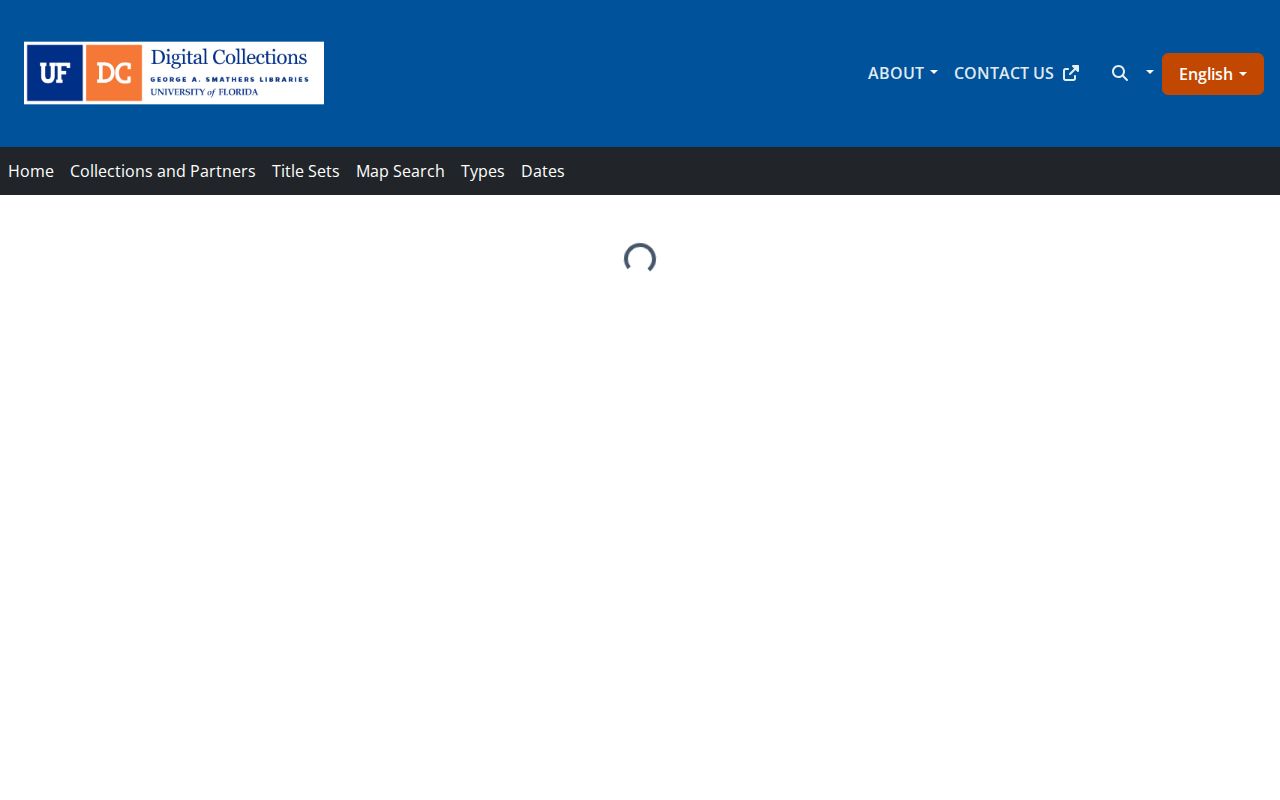Go to Home in navigation bar
The height and width of the screenshot is (800, 1280).
[x=31, y=171]
